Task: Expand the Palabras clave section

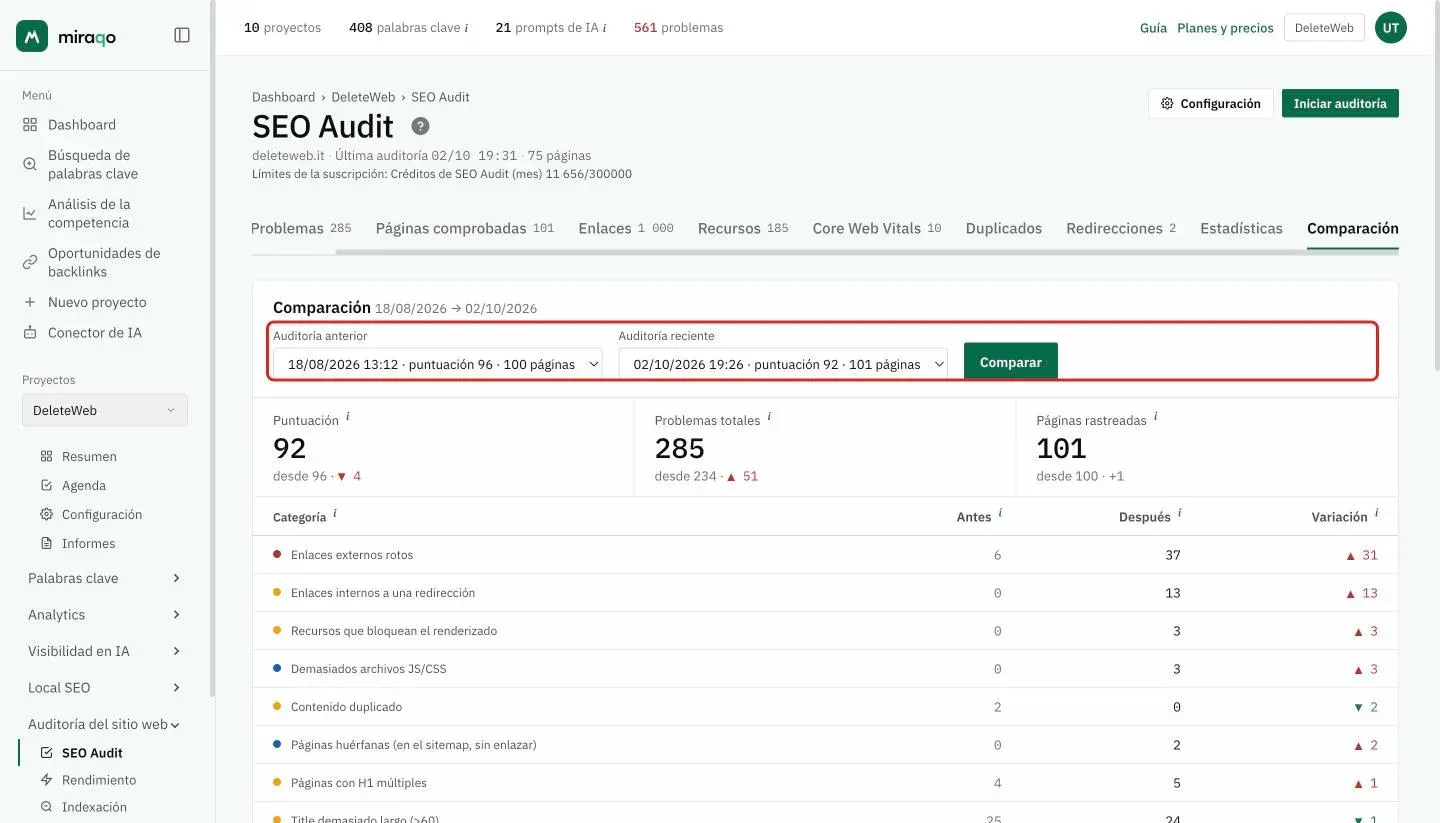Action: pyautogui.click(x=105, y=578)
